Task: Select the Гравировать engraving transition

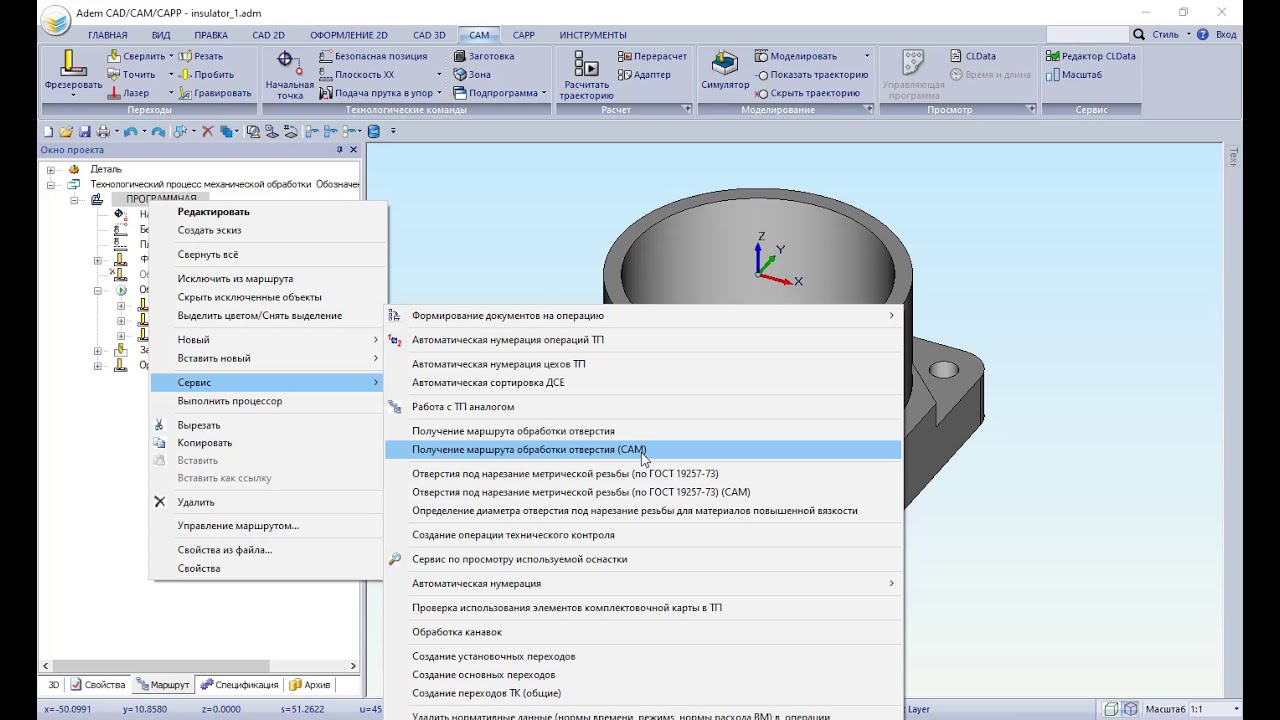Action: point(215,93)
